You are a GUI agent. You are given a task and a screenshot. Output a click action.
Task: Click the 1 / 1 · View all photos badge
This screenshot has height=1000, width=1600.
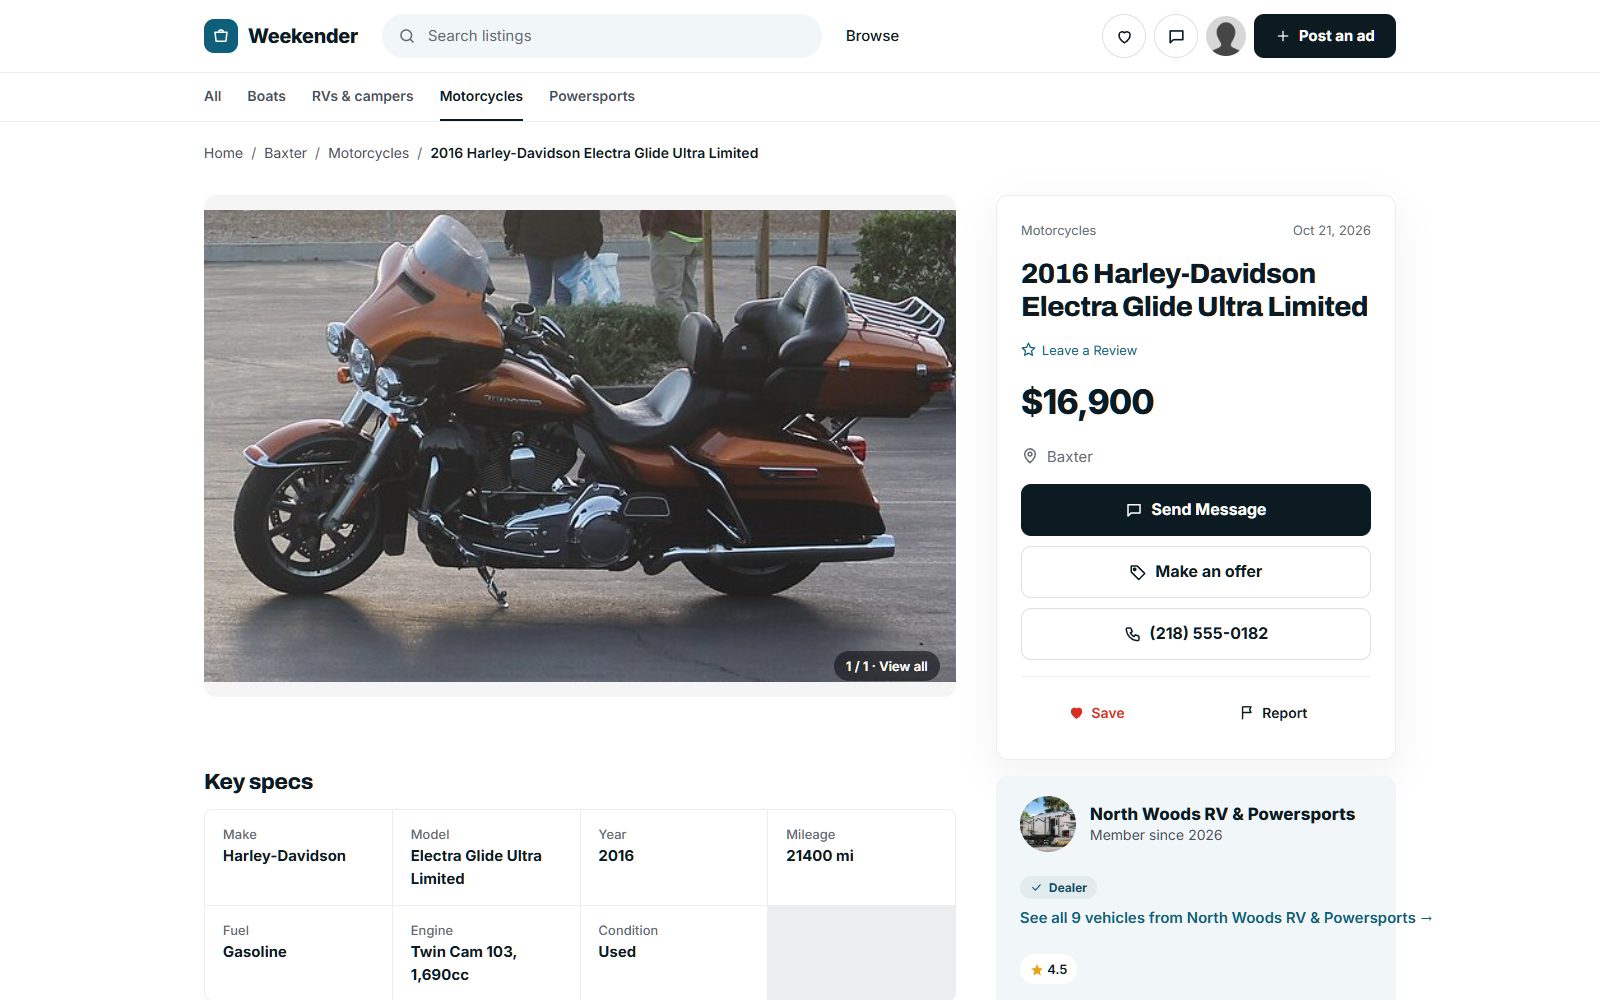pyautogui.click(x=887, y=666)
